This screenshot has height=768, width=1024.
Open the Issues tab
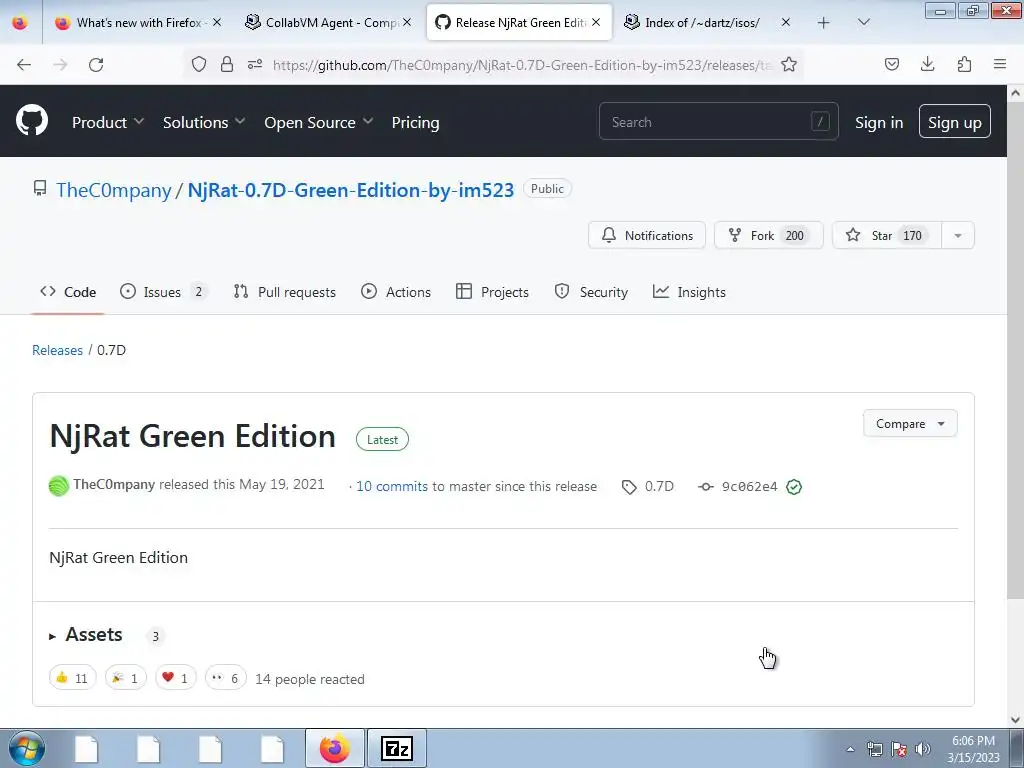click(163, 292)
